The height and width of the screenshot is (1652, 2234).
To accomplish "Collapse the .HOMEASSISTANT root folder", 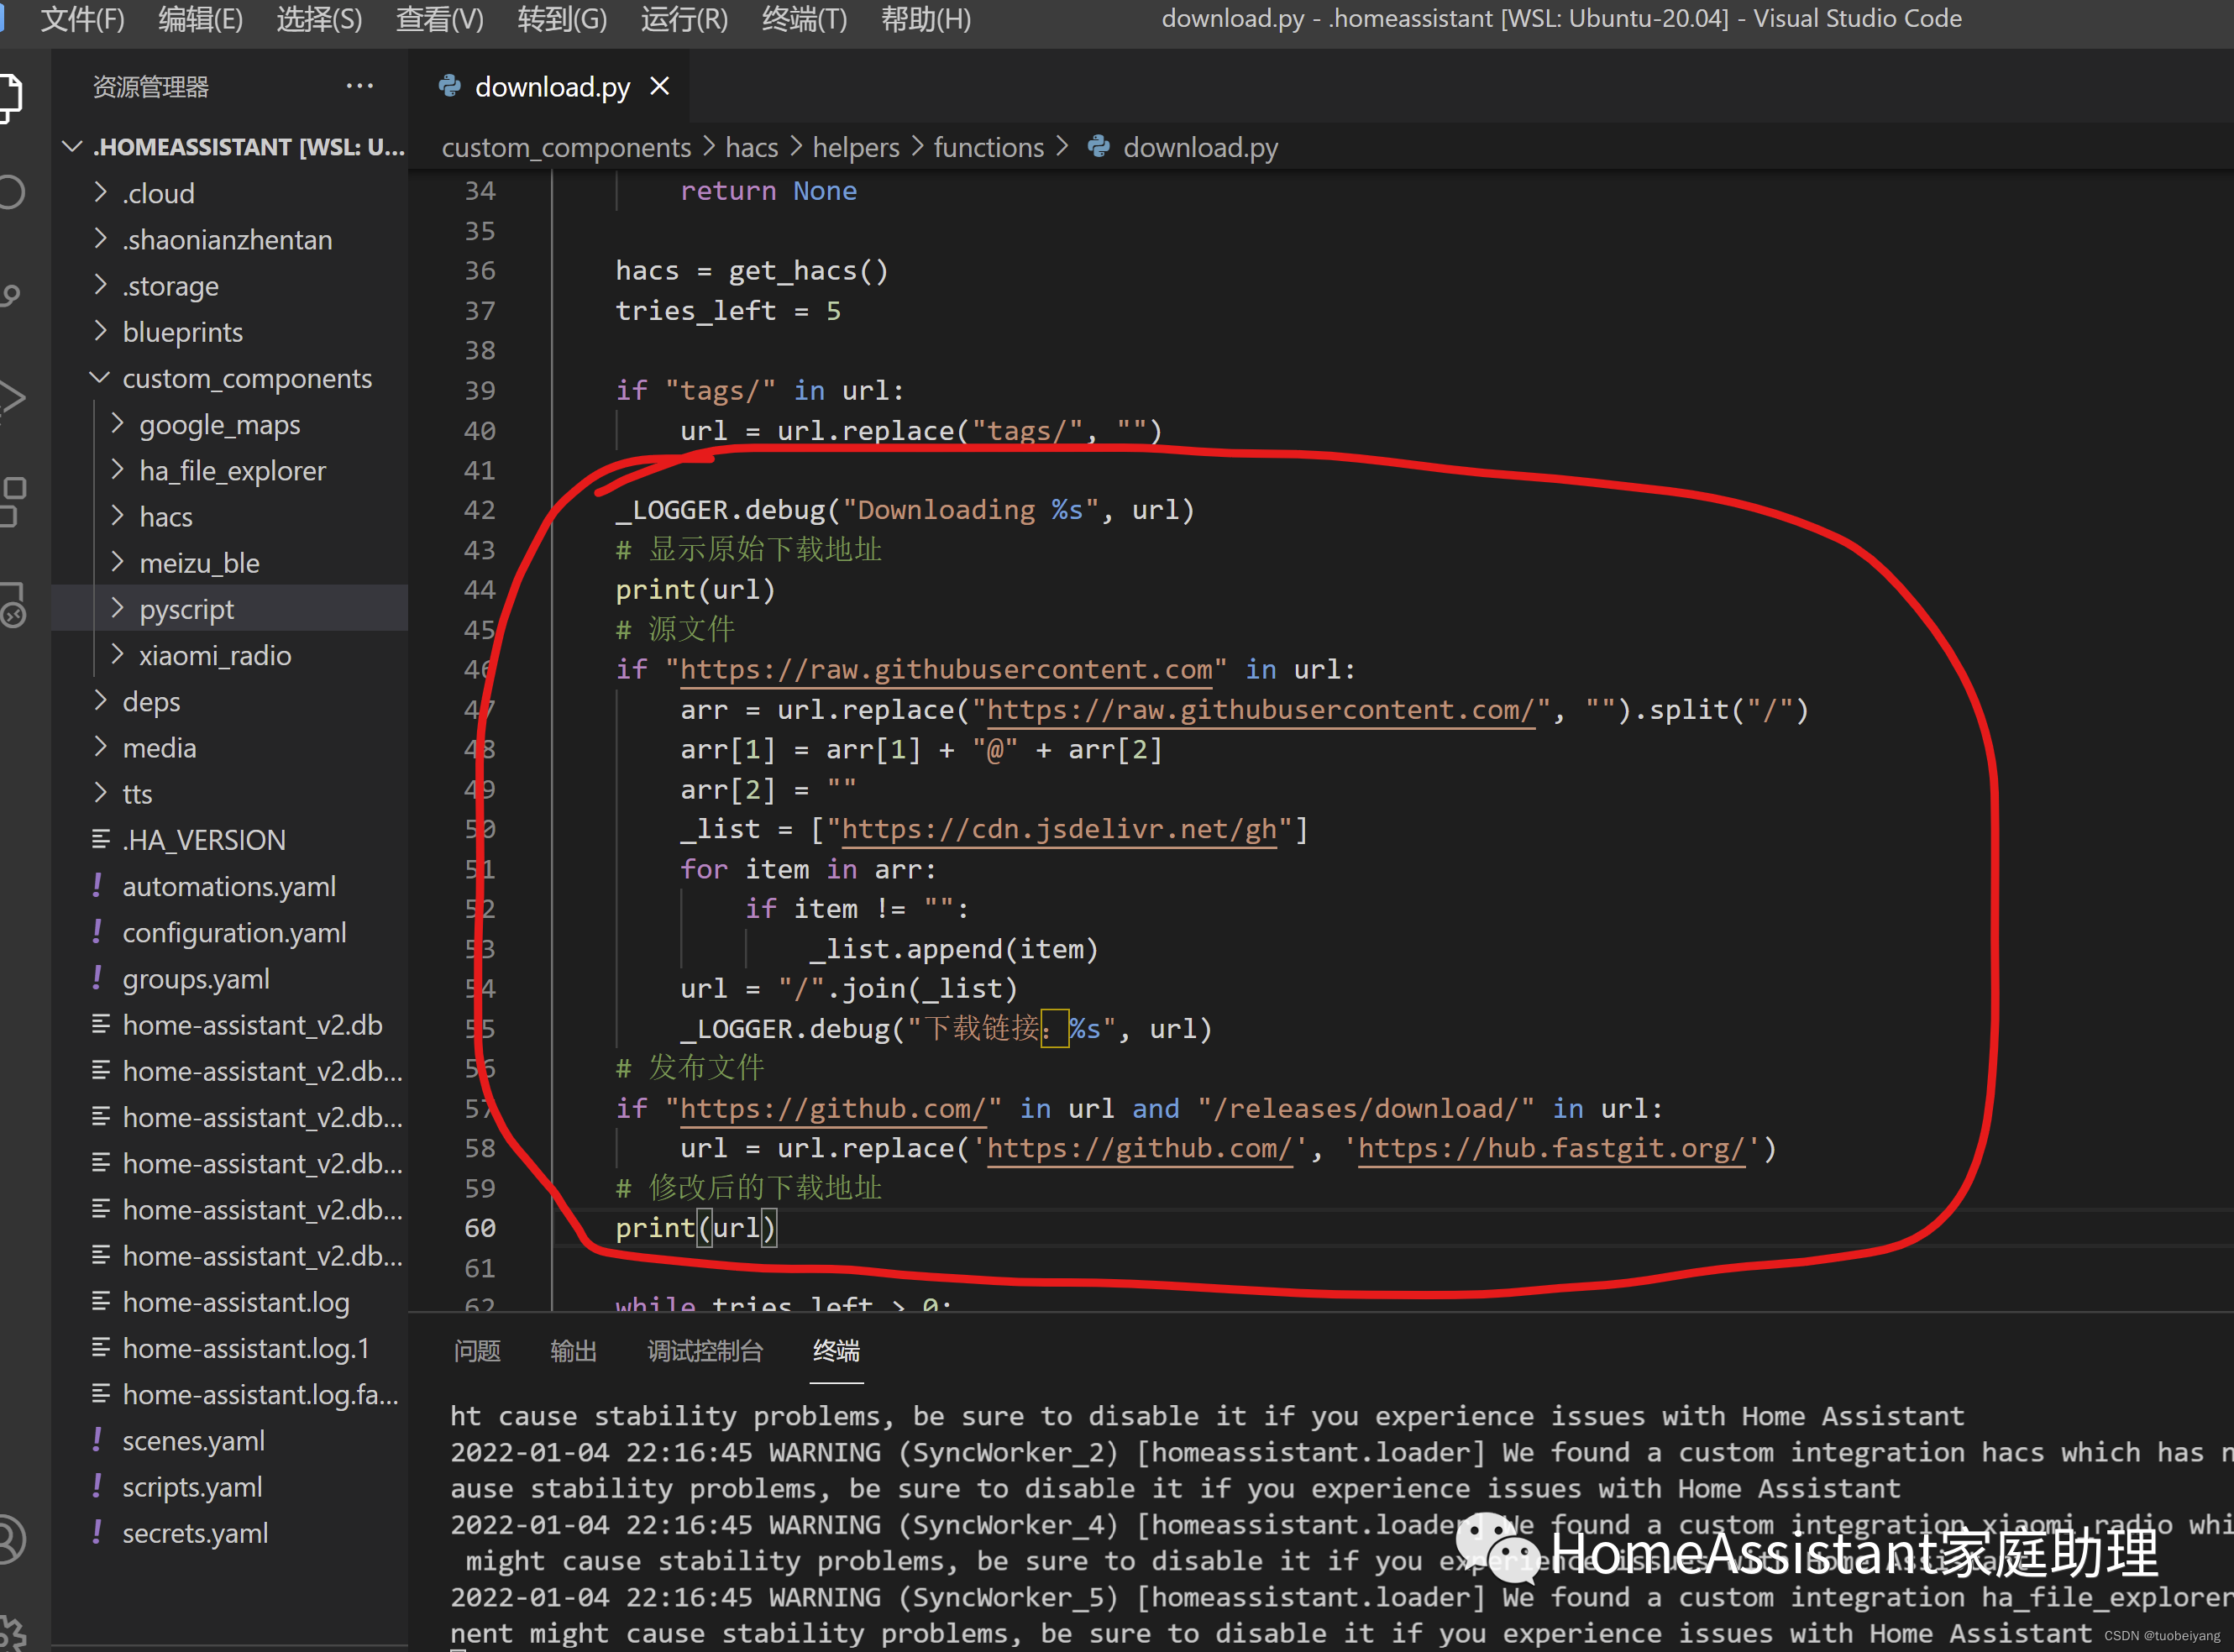I will (230, 147).
